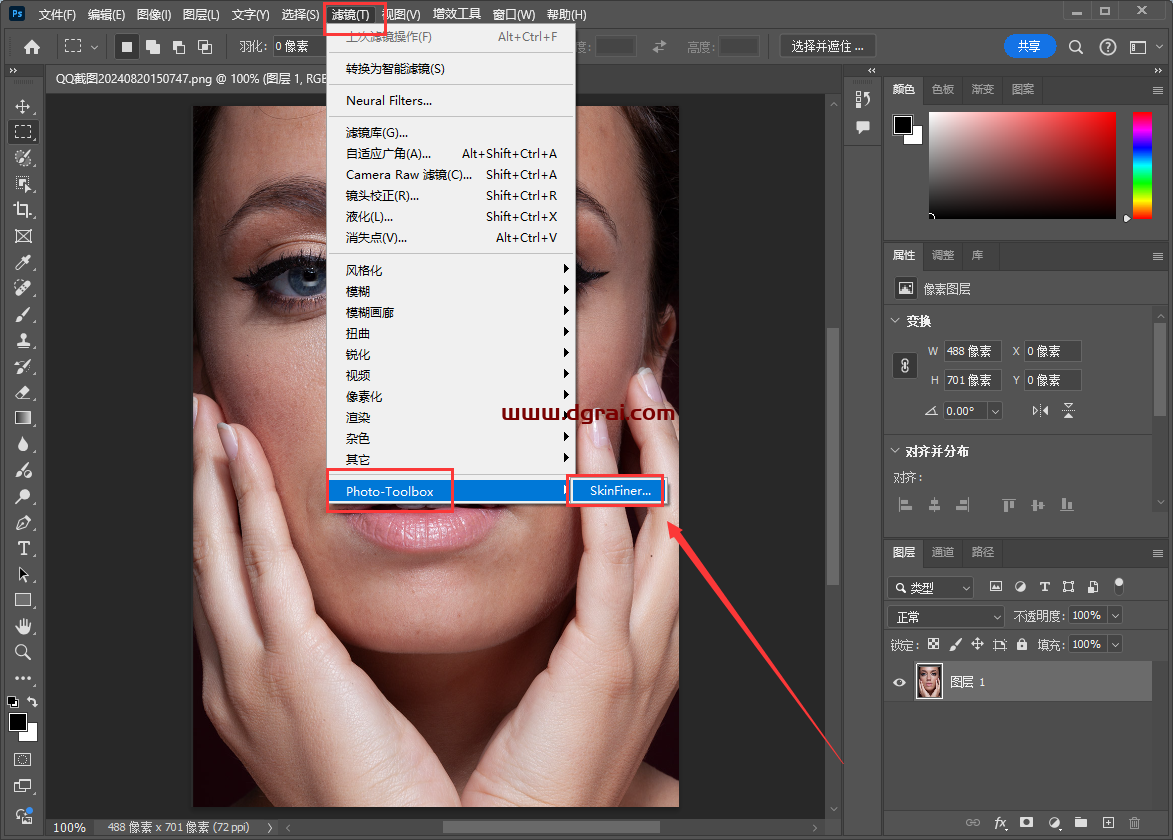Select the Spot Healing Brush tool
This screenshot has height=840, width=1173.
(x=23, y=288)
